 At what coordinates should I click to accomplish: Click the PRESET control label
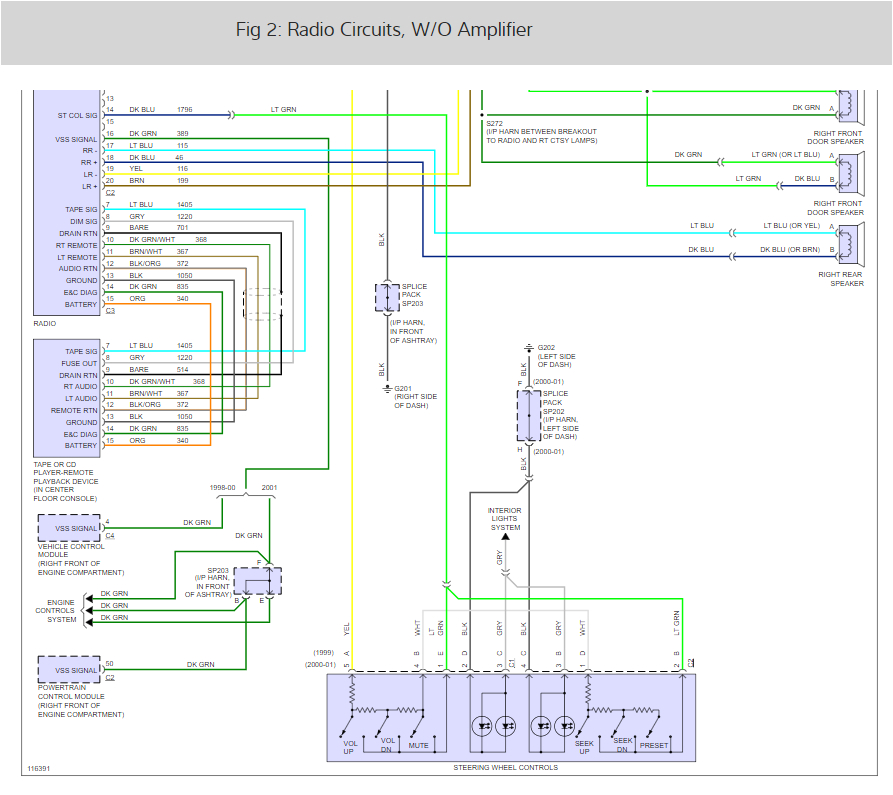[652, 745]
